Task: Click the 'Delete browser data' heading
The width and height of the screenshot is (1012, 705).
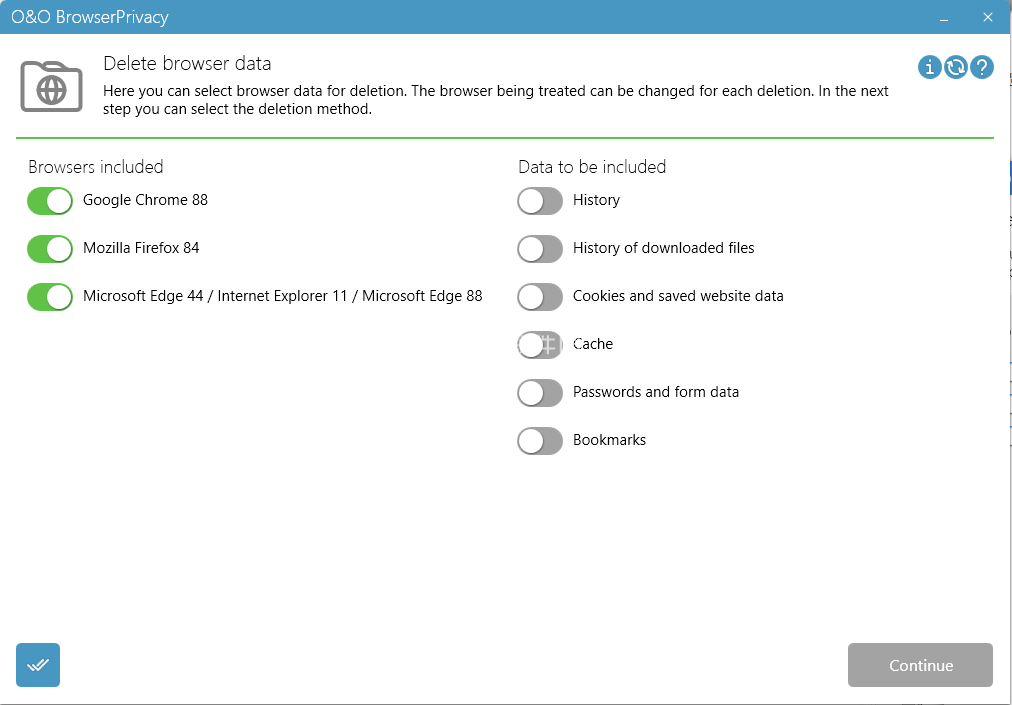Action: point(187,64)
